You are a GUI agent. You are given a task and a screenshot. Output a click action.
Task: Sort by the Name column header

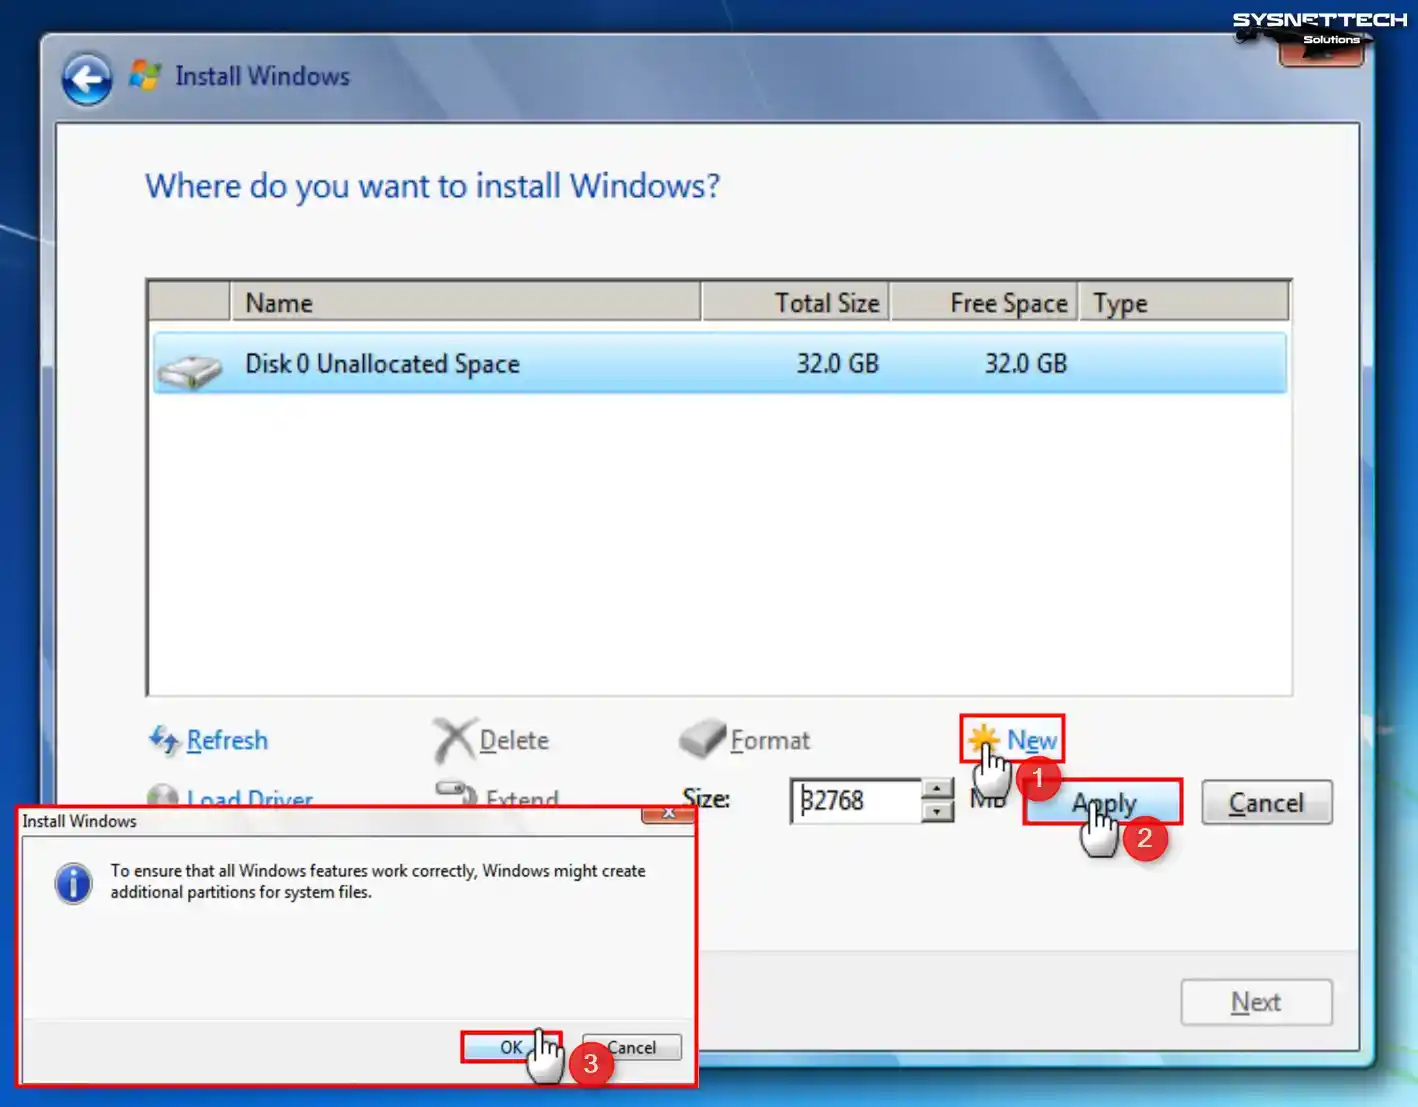[x=465, y=302]
